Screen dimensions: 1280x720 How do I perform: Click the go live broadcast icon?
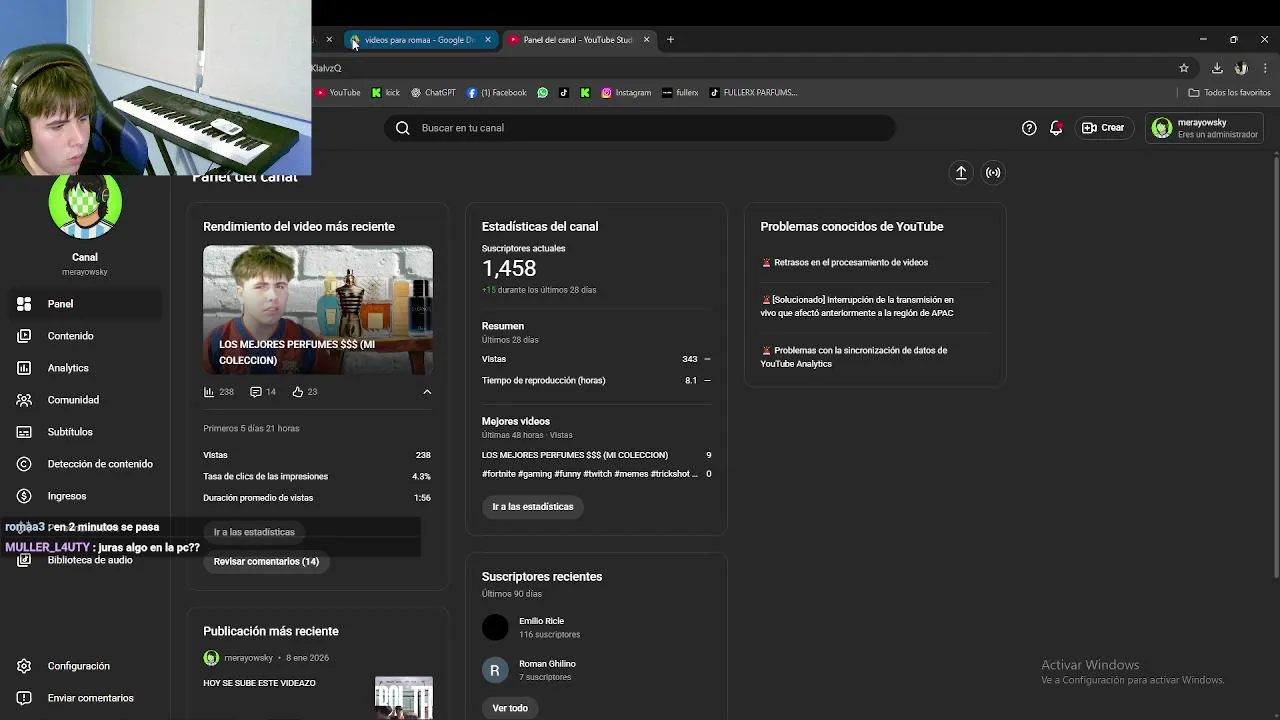[993, 172]
